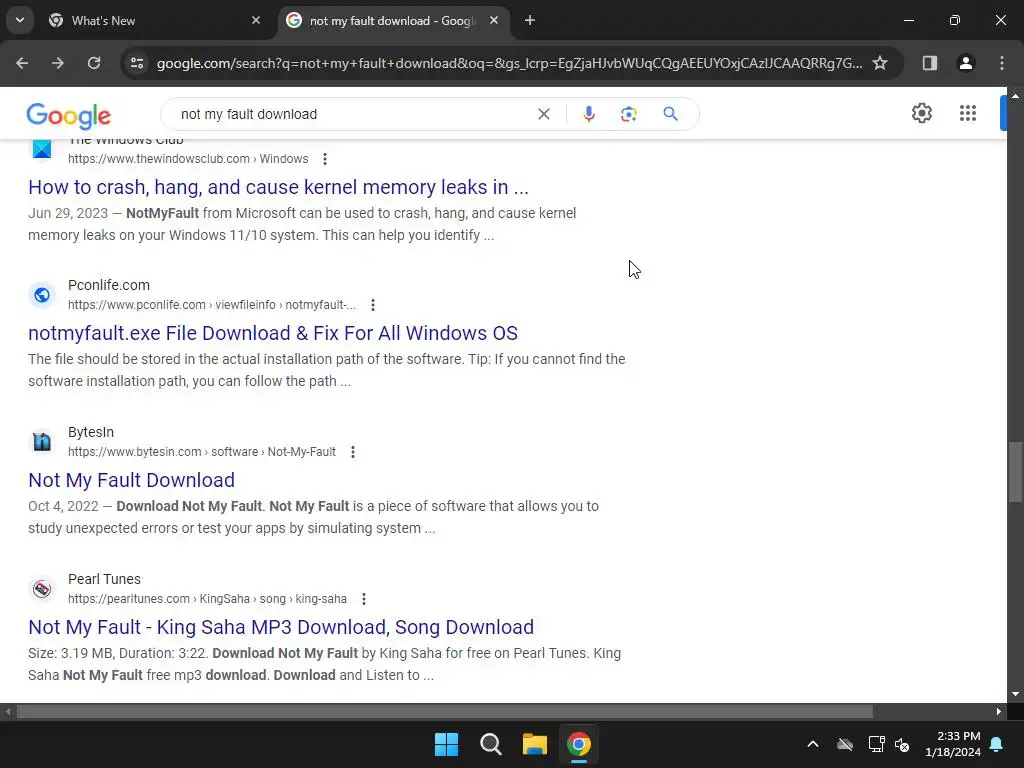1024x768 pixels.
Task: Click the pearltunes.com URL breadcrumb
Action: click(207, 599)
